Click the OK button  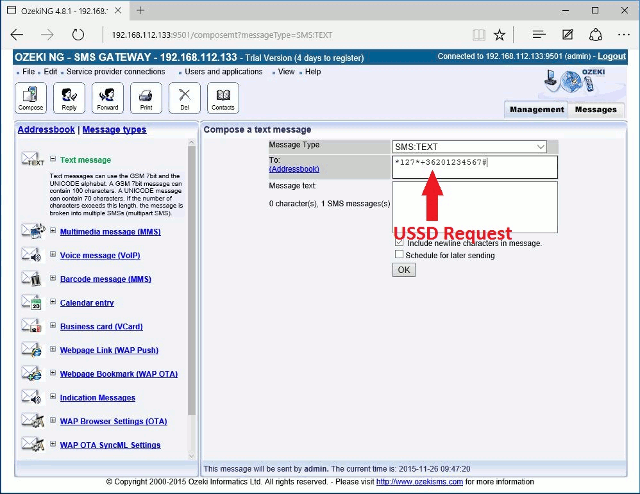404,270
